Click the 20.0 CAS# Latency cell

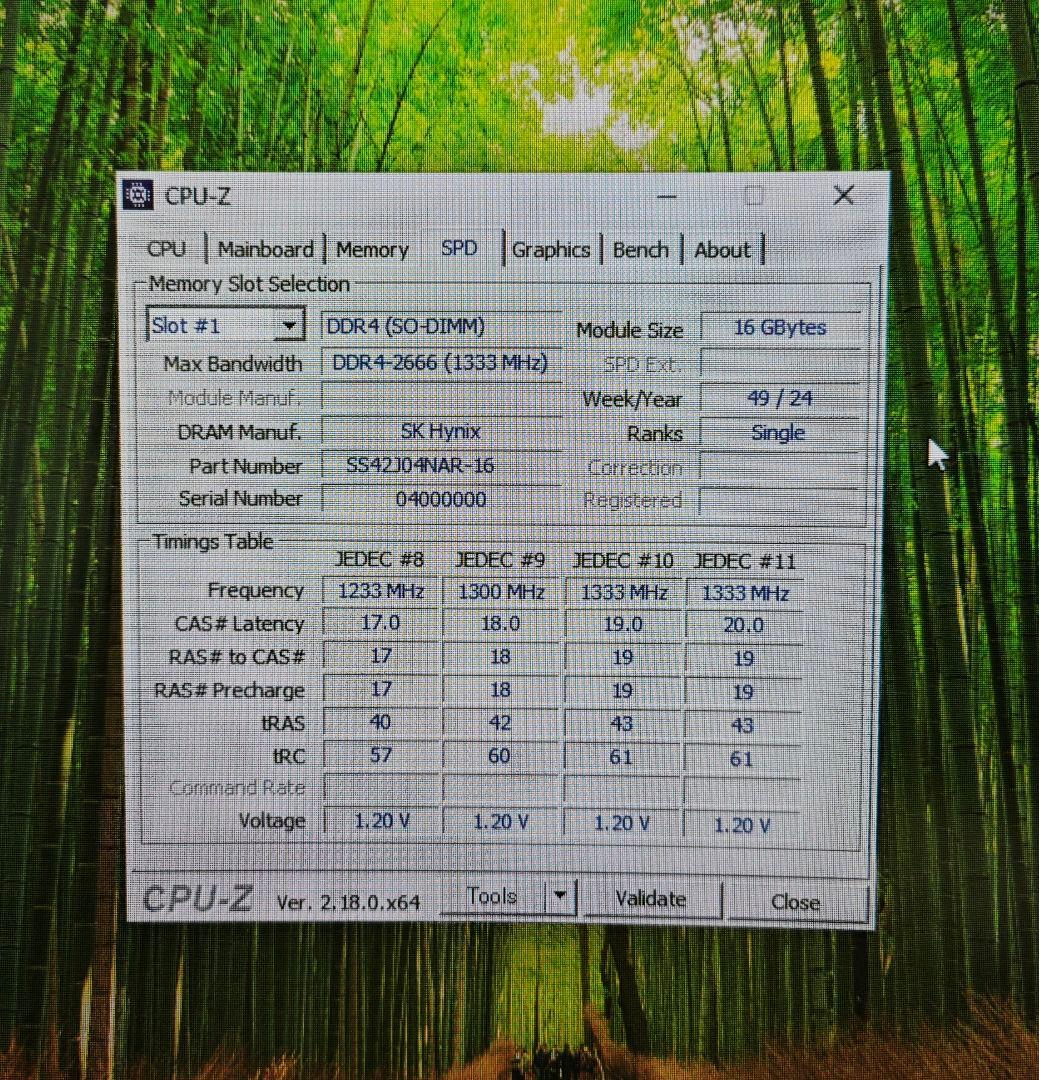point(743,625)
